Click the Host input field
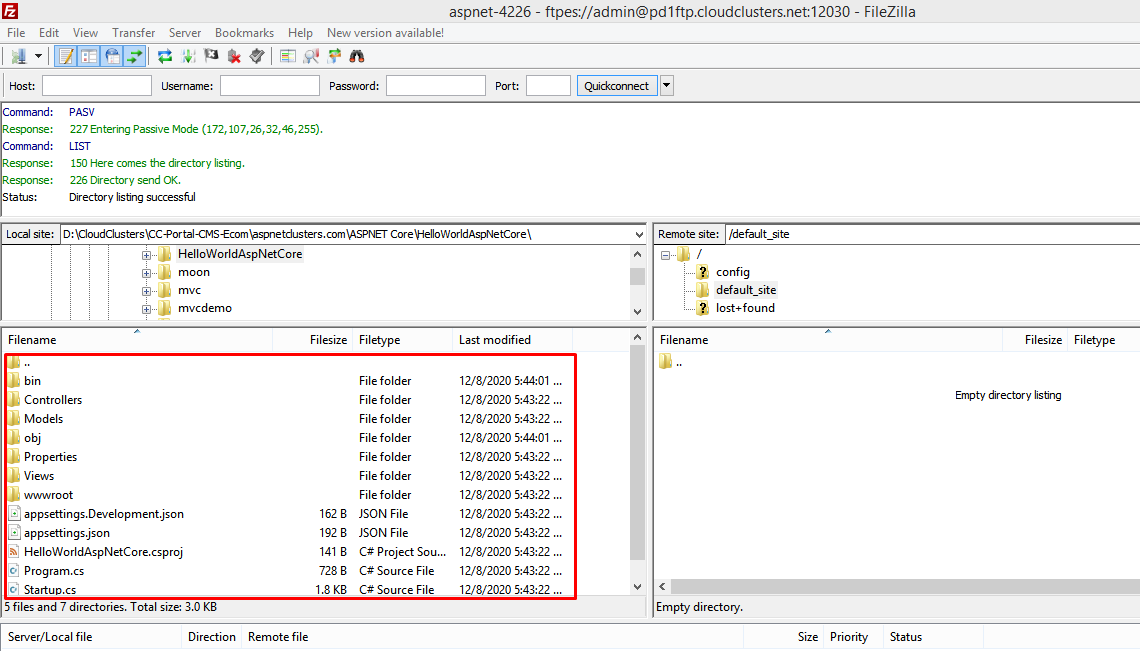1140x651 pixels. 97,86
